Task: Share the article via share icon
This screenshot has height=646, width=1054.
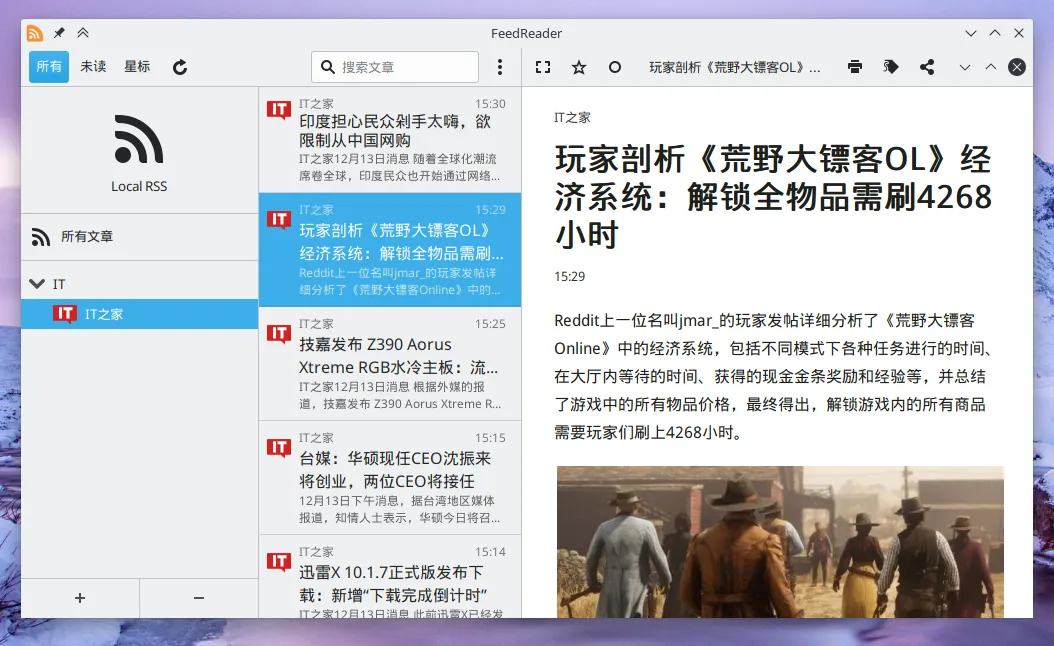Action: pos(927,67)
